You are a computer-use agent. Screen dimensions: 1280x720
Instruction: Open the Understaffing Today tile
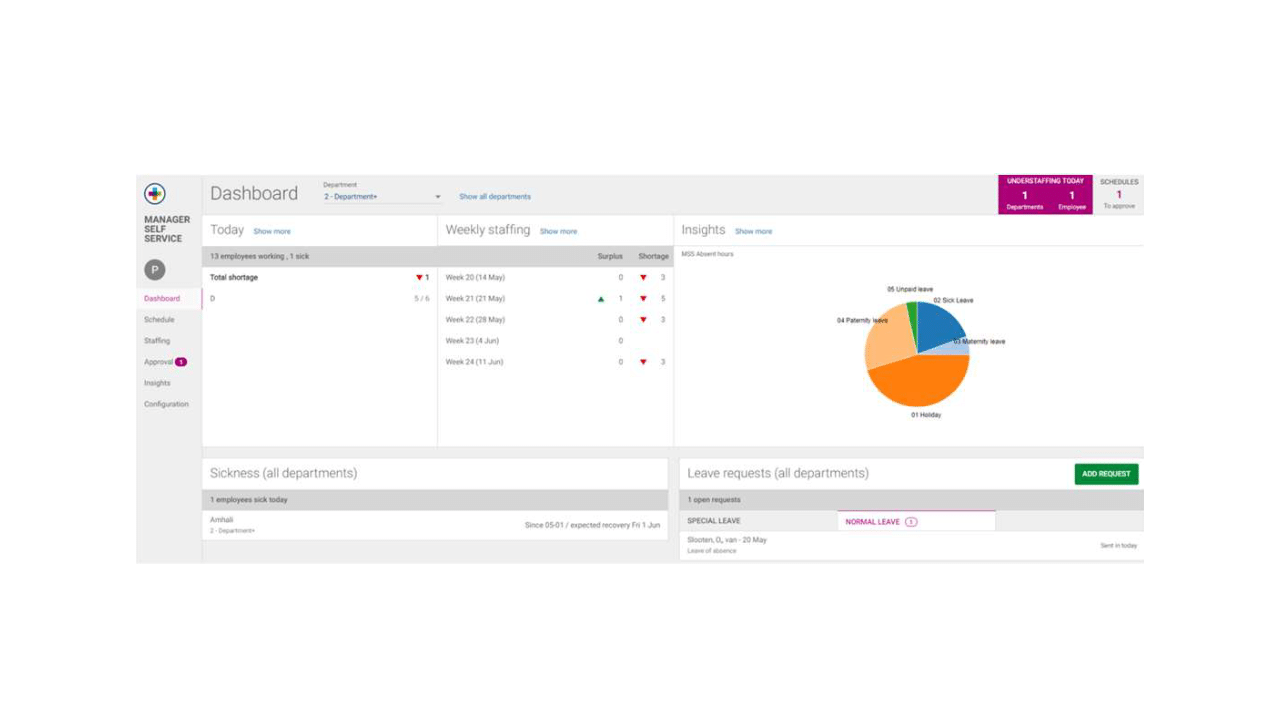pos(1046,194)
